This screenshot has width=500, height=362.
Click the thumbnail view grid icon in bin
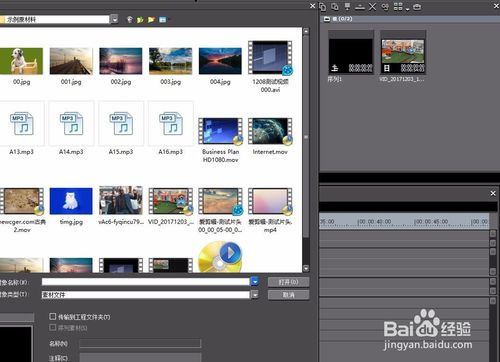tap(398, 6)
